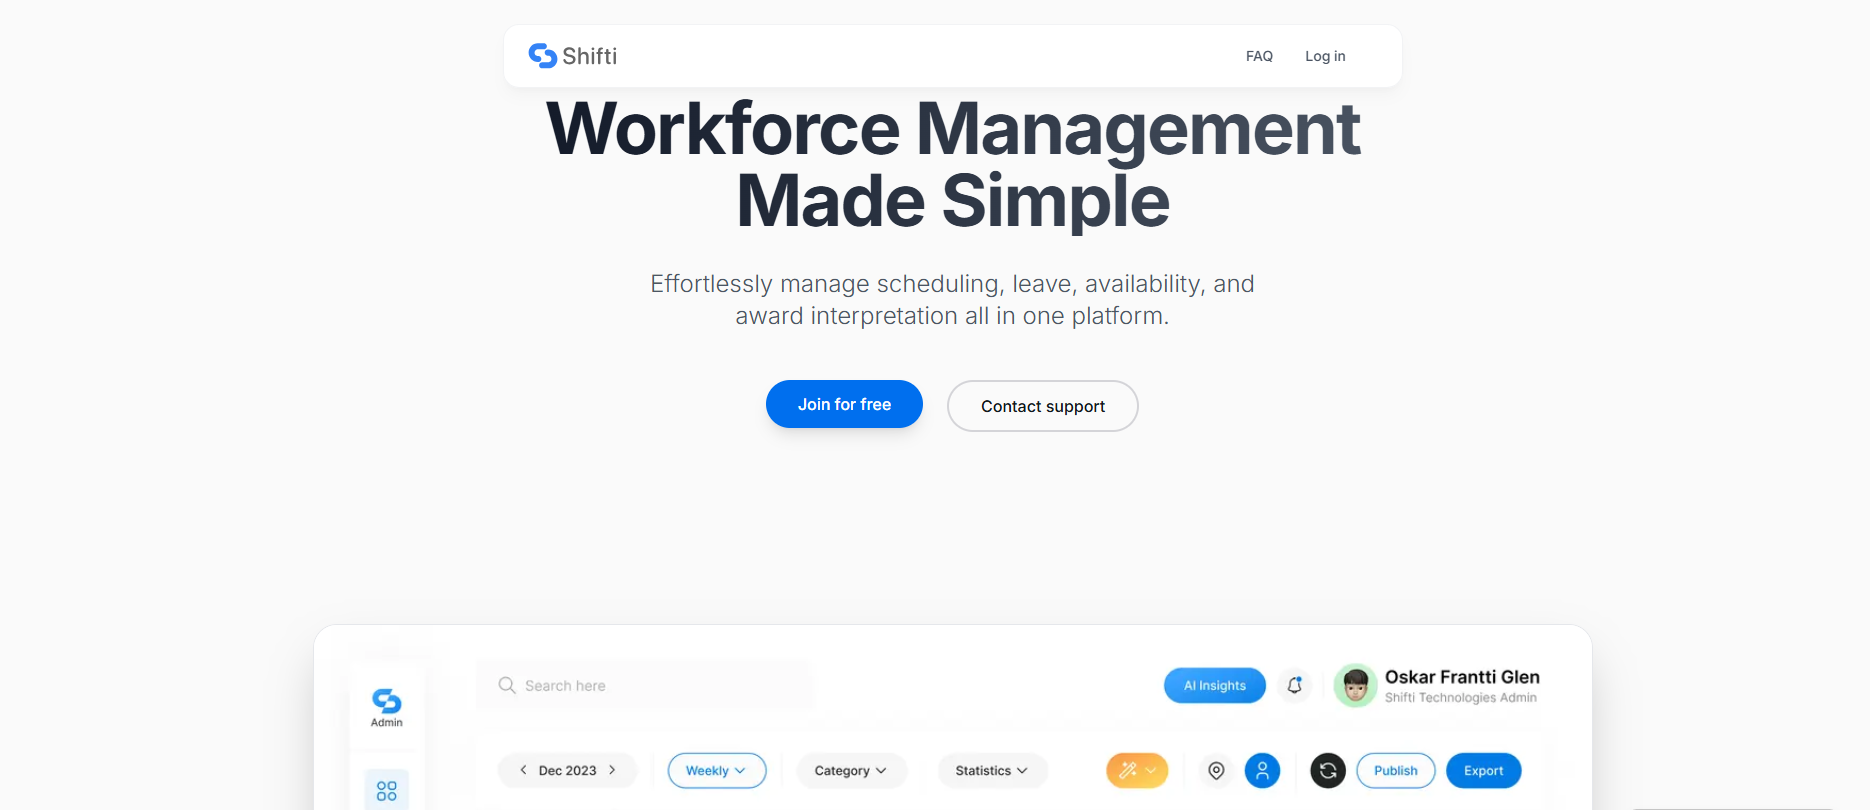The image size is (1870, 810).
Task: Click Shifti Technologies Admin text
Action: (1461, 698)
